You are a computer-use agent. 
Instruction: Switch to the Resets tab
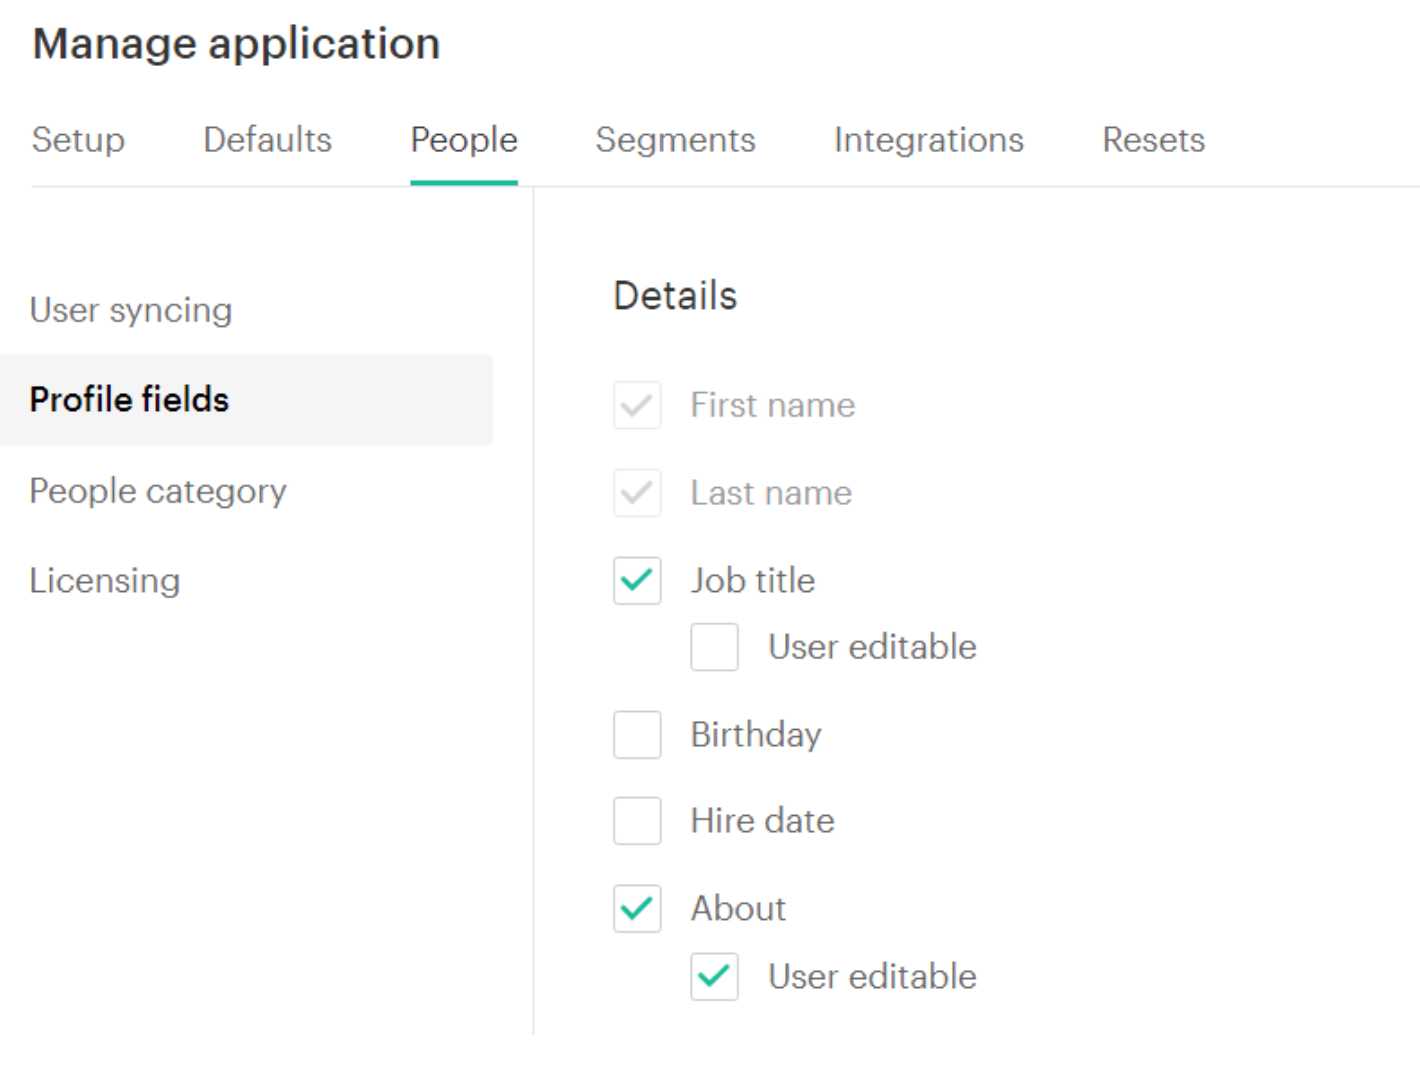(1153, 140)
